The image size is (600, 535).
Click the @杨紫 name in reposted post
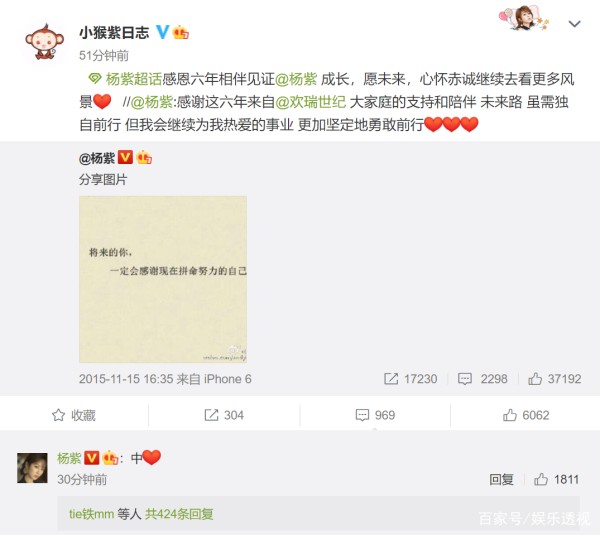[97, 158]
